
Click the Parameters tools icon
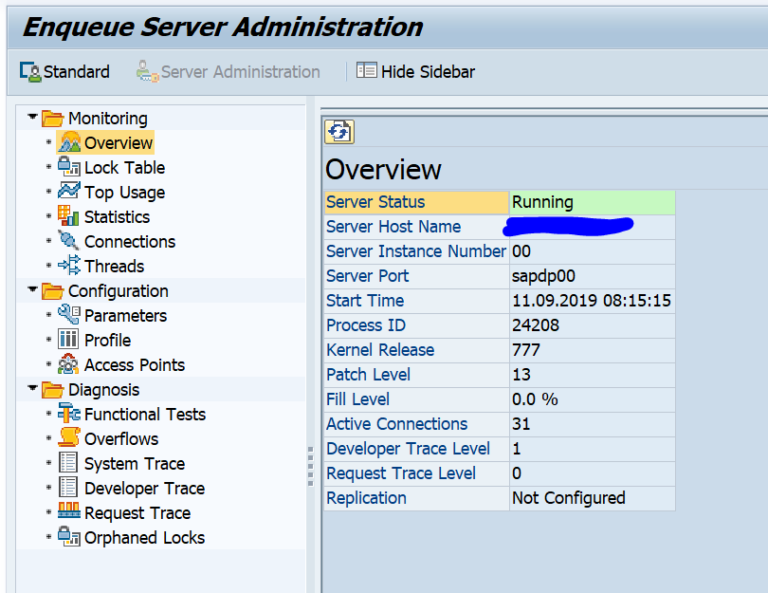69,315
